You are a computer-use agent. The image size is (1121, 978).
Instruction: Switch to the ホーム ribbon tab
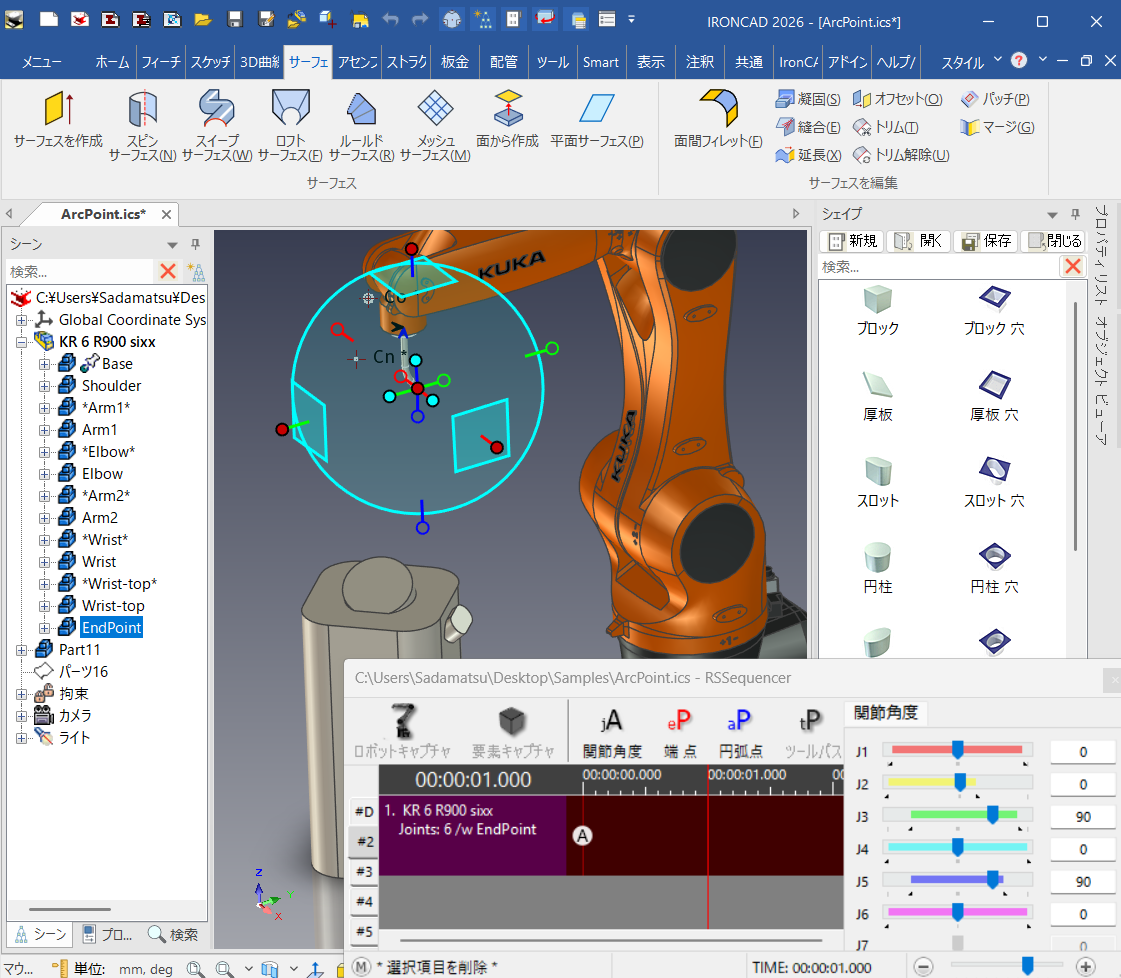click(x=112, y=62)
